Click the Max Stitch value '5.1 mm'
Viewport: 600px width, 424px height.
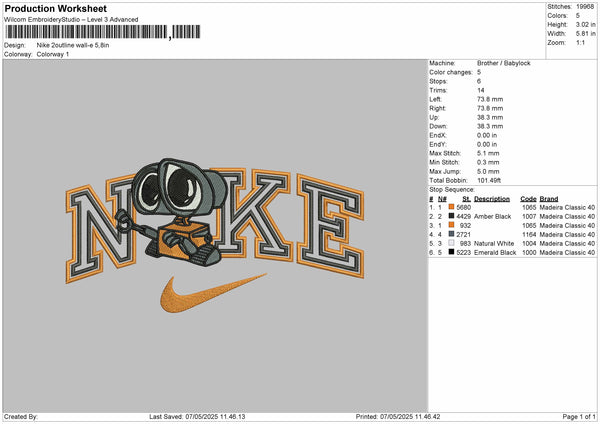point(488,153)
